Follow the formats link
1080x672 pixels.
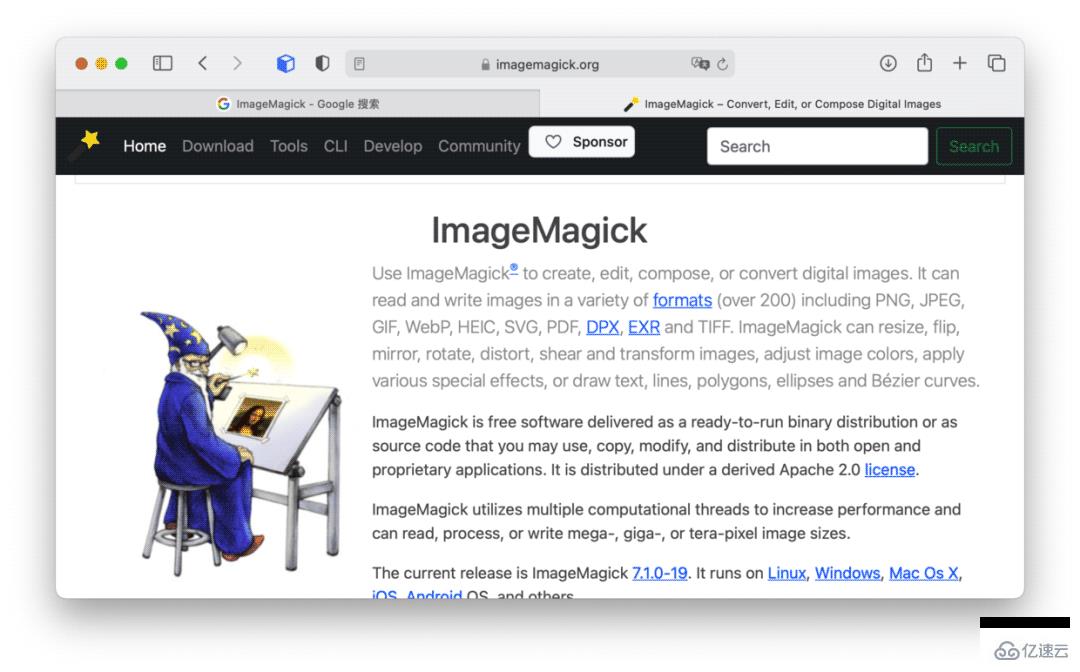[x=682, y=300]
